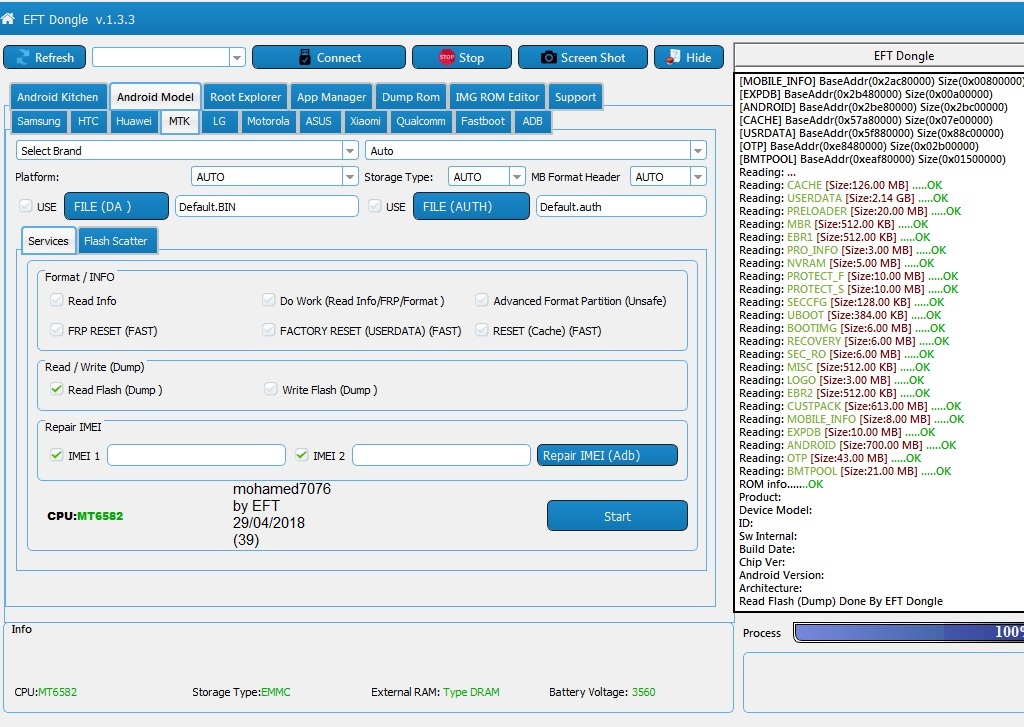Click green MT6582 value in Info panel
The image size is (1024, 727).
pos(57,692)
